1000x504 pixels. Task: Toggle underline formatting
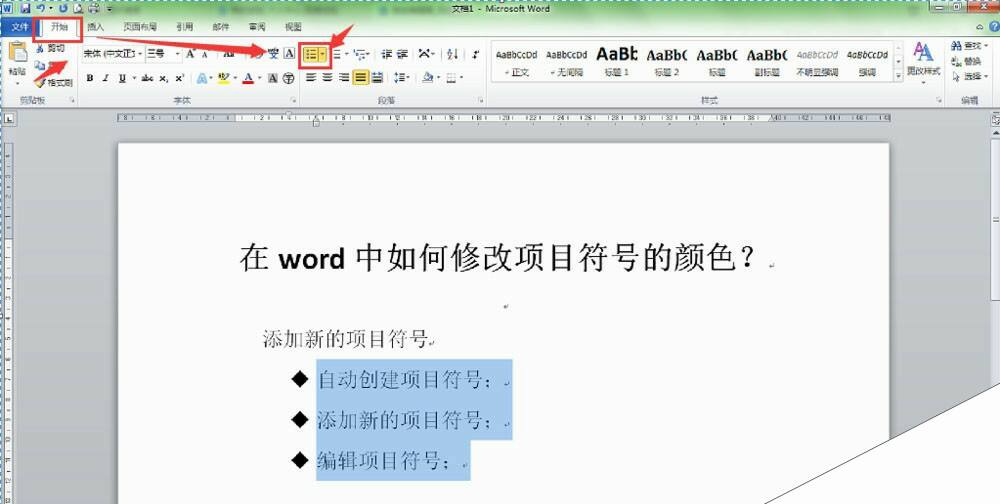[x=121, y=78]
